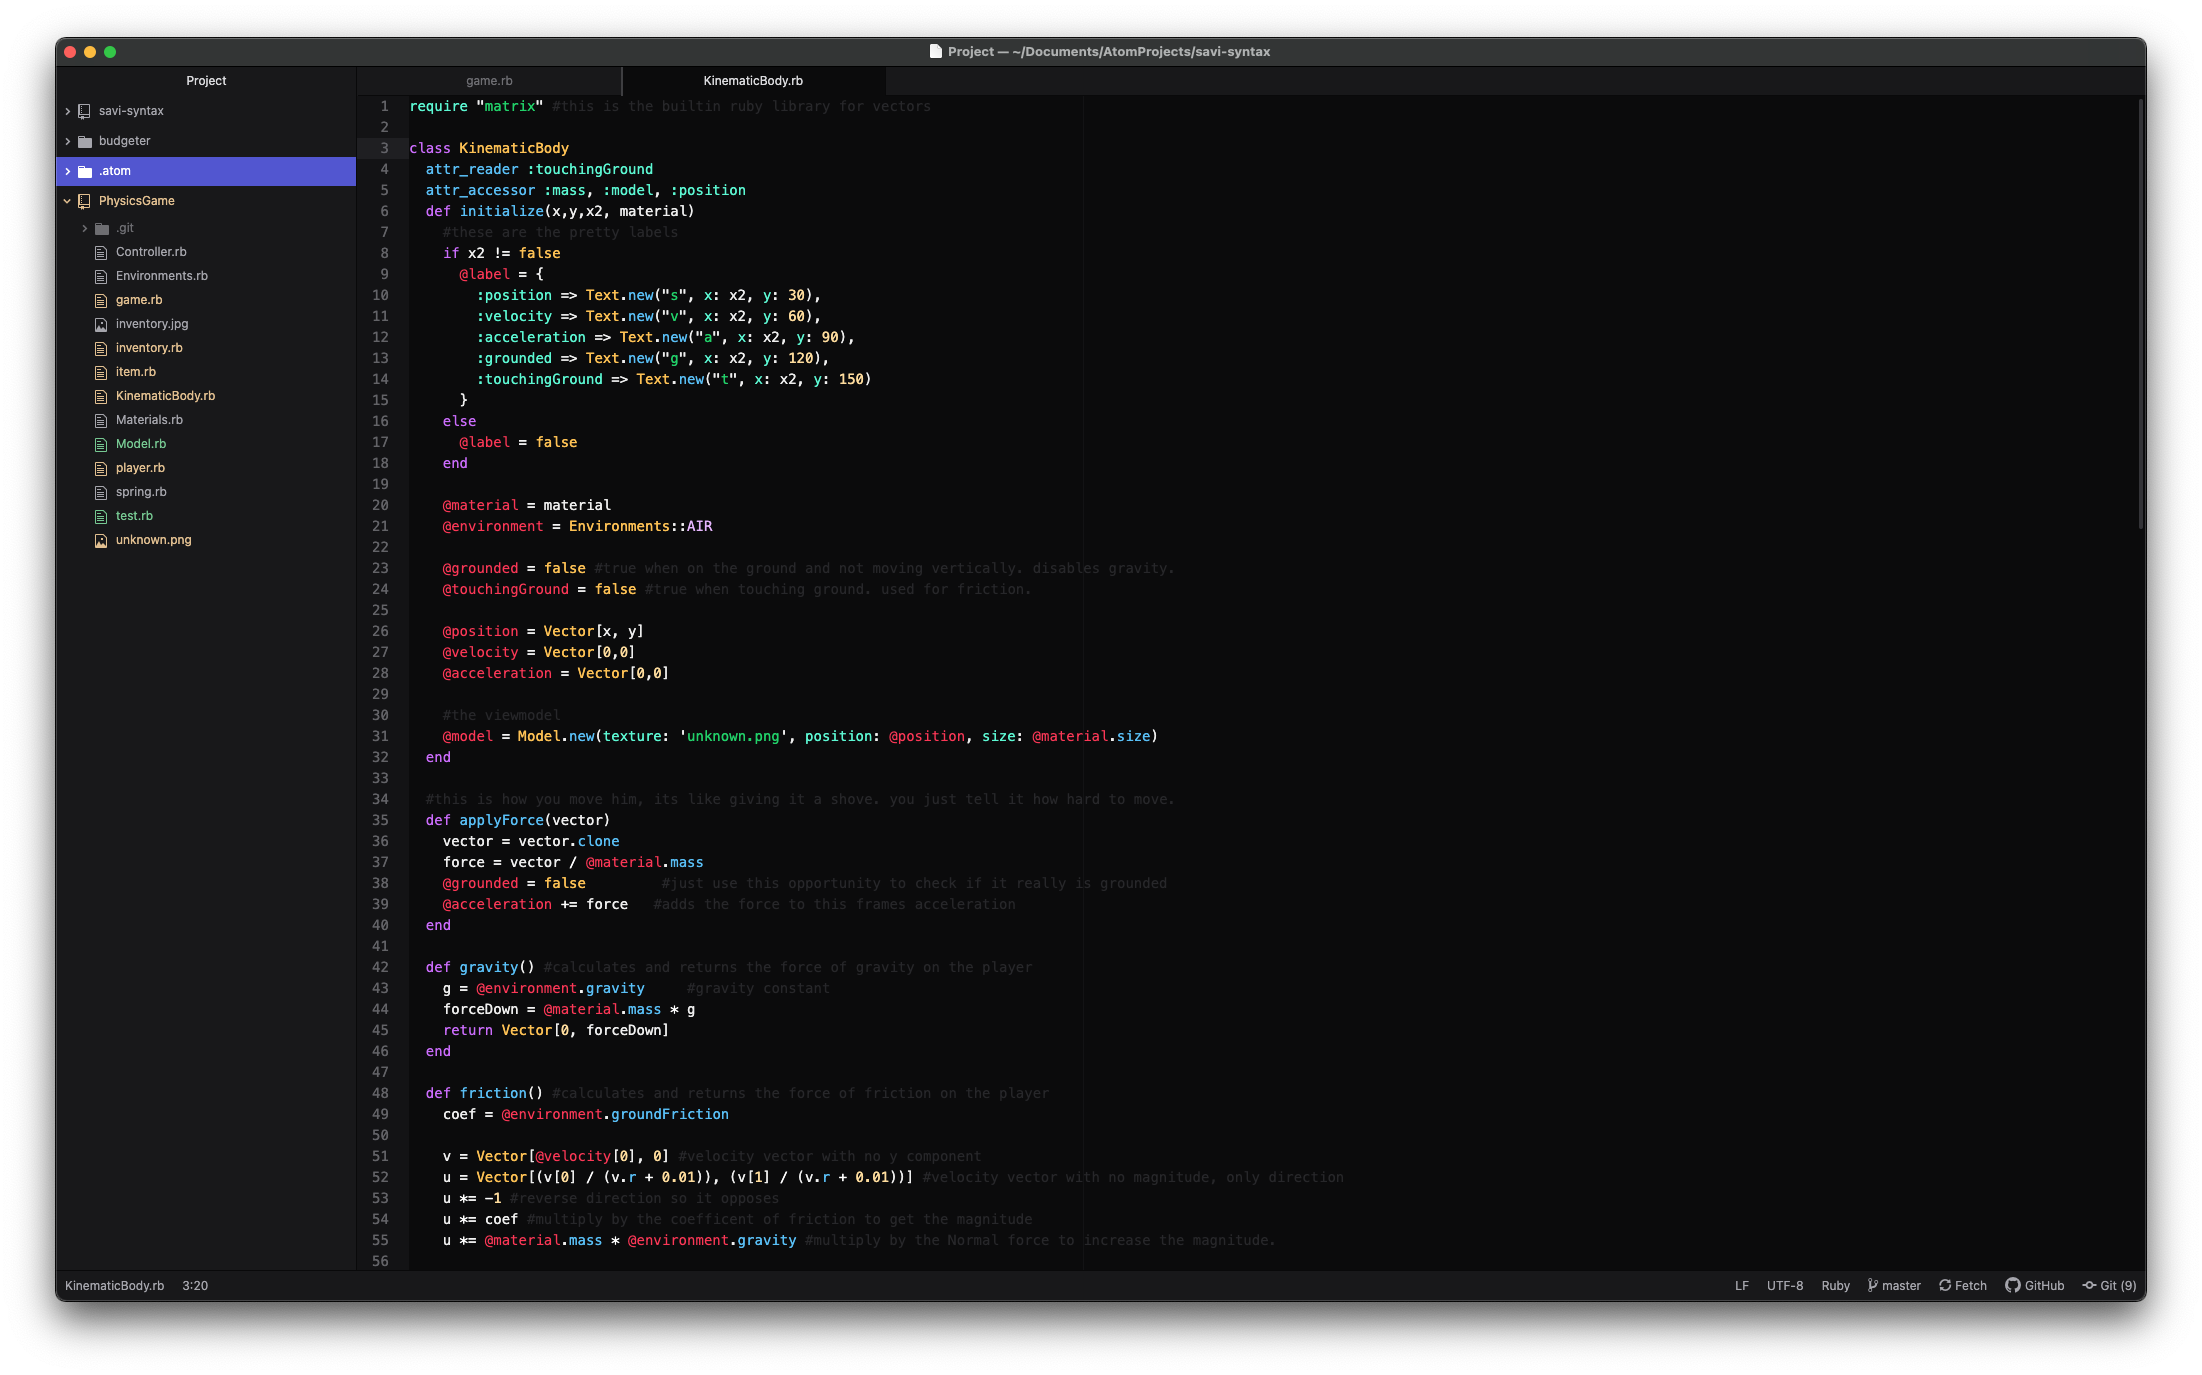Click the budgeter folder icon
Viewport: 2202px width, 1375px height.
click(85, 141)
